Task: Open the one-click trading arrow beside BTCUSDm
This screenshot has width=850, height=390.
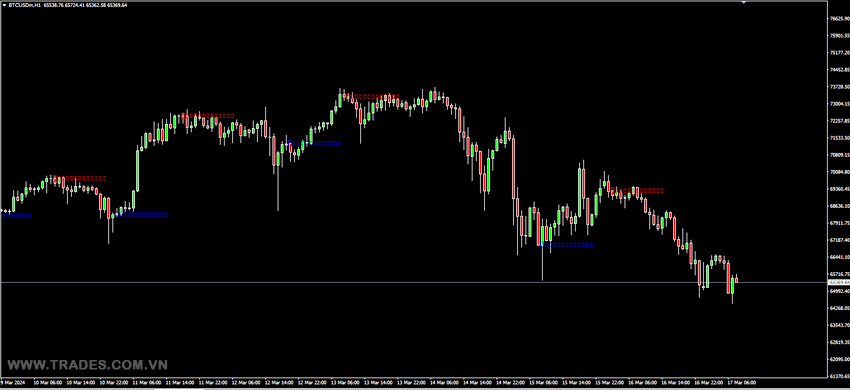Action: [3, 4]
